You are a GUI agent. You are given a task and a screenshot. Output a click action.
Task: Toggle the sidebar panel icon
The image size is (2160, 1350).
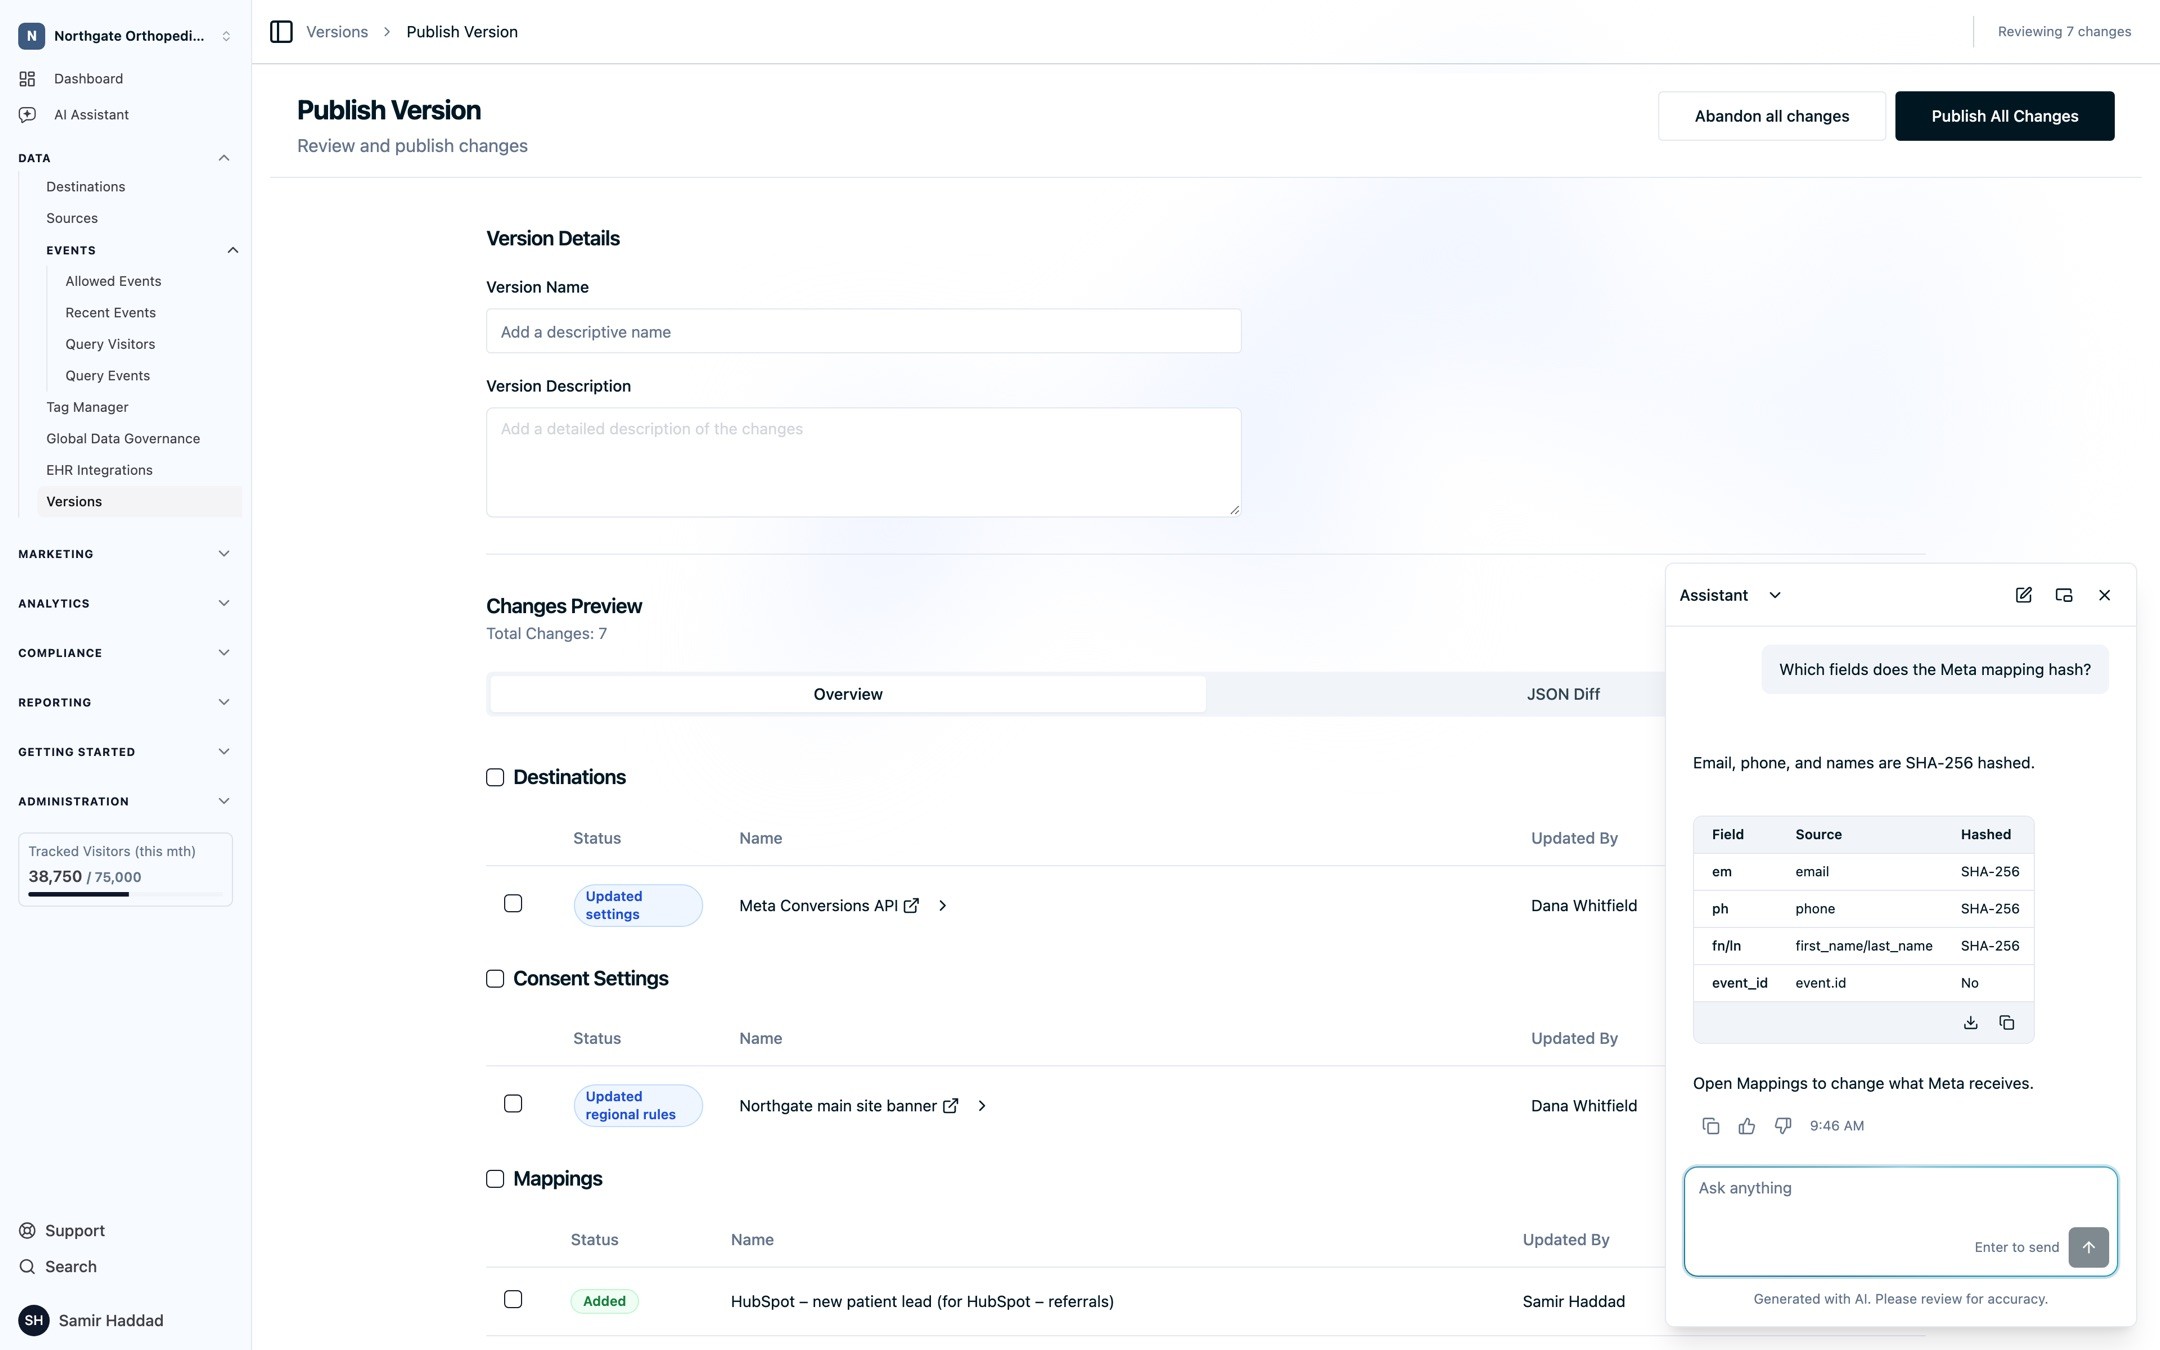point(281,32)
